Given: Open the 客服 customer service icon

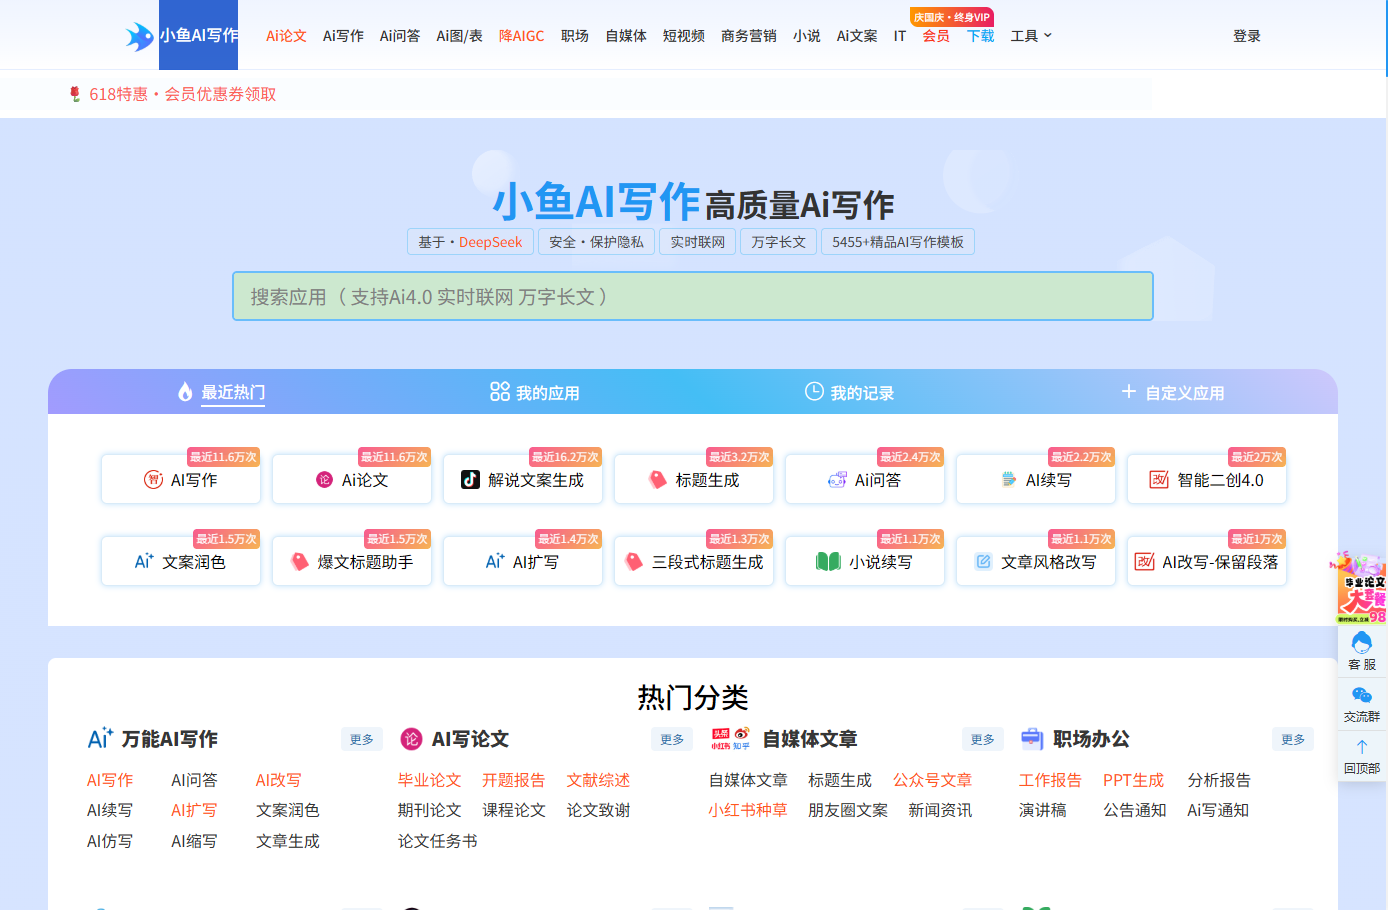Looking at the screenshot, I should click(1361, 650).
